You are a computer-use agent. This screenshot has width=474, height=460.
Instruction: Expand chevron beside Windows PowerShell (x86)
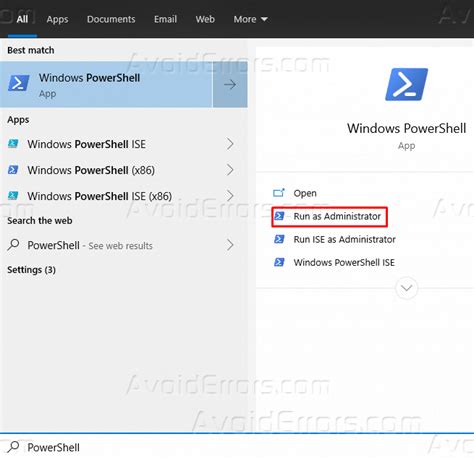pos(230,170)
